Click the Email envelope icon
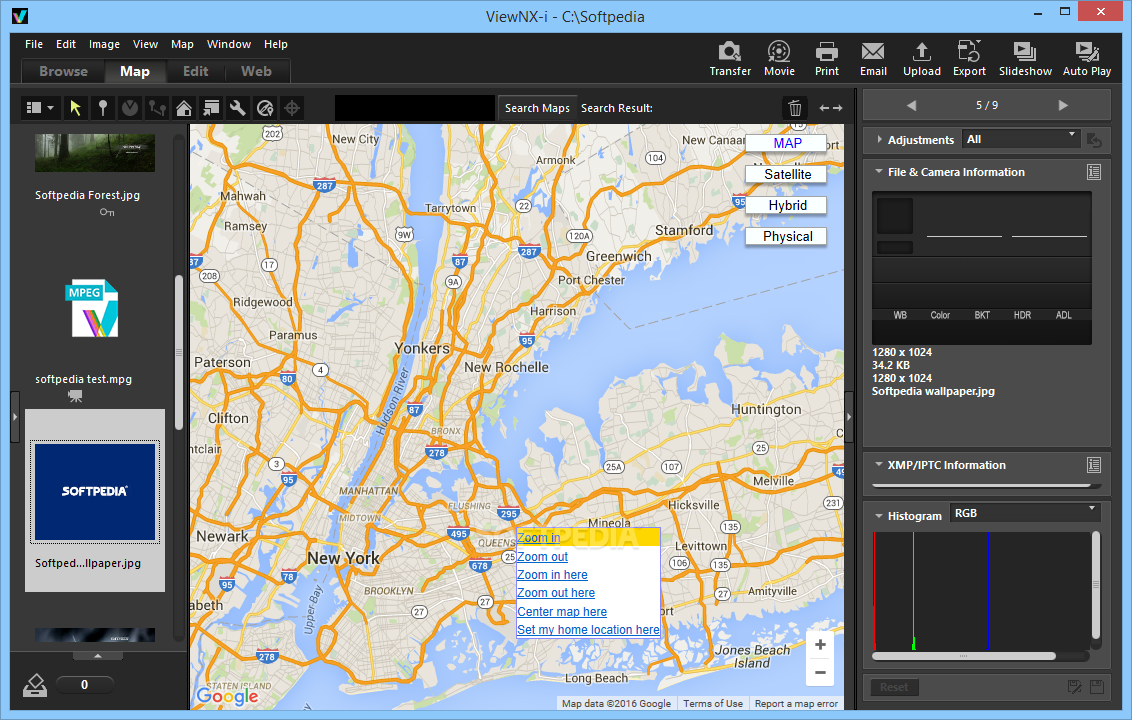The height and width of the screenshot is (720, 1132). coord(873,58)
